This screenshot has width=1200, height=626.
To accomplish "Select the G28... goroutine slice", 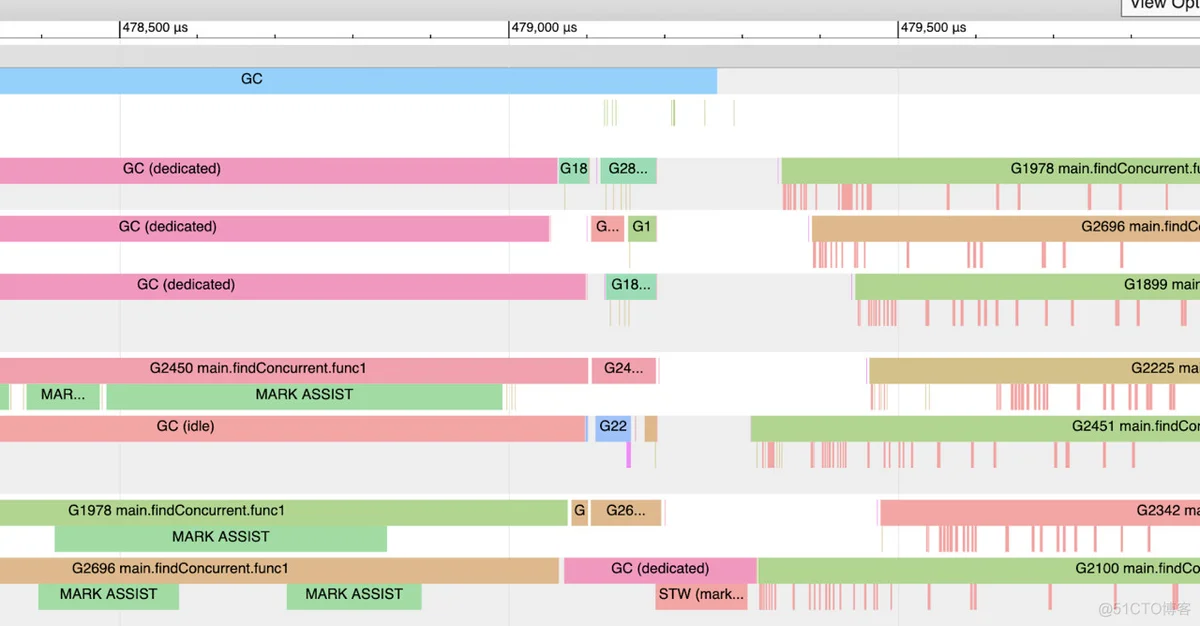I will [629, 169].
